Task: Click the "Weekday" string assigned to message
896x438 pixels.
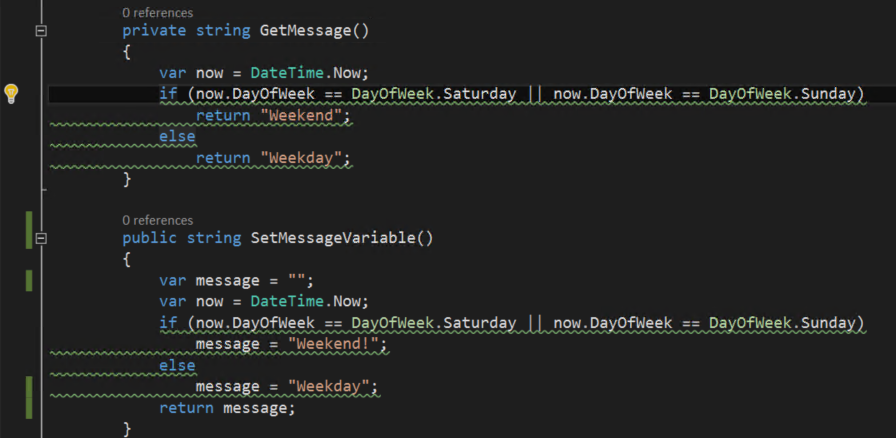Action: pyautogui.click(x=331, y=386)
